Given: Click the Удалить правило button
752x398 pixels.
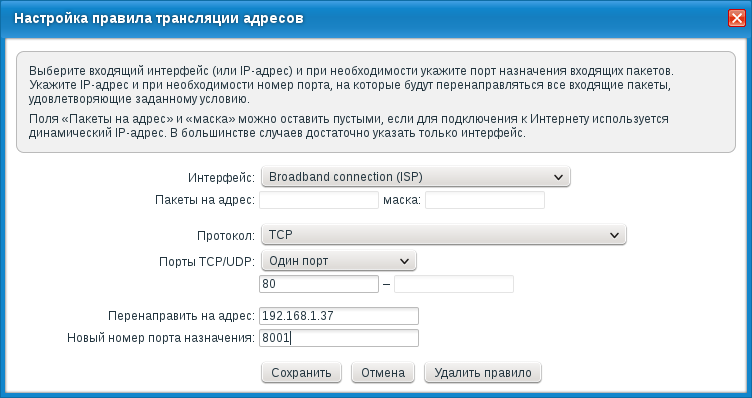Looking at the screenshot, I should 483,373.
